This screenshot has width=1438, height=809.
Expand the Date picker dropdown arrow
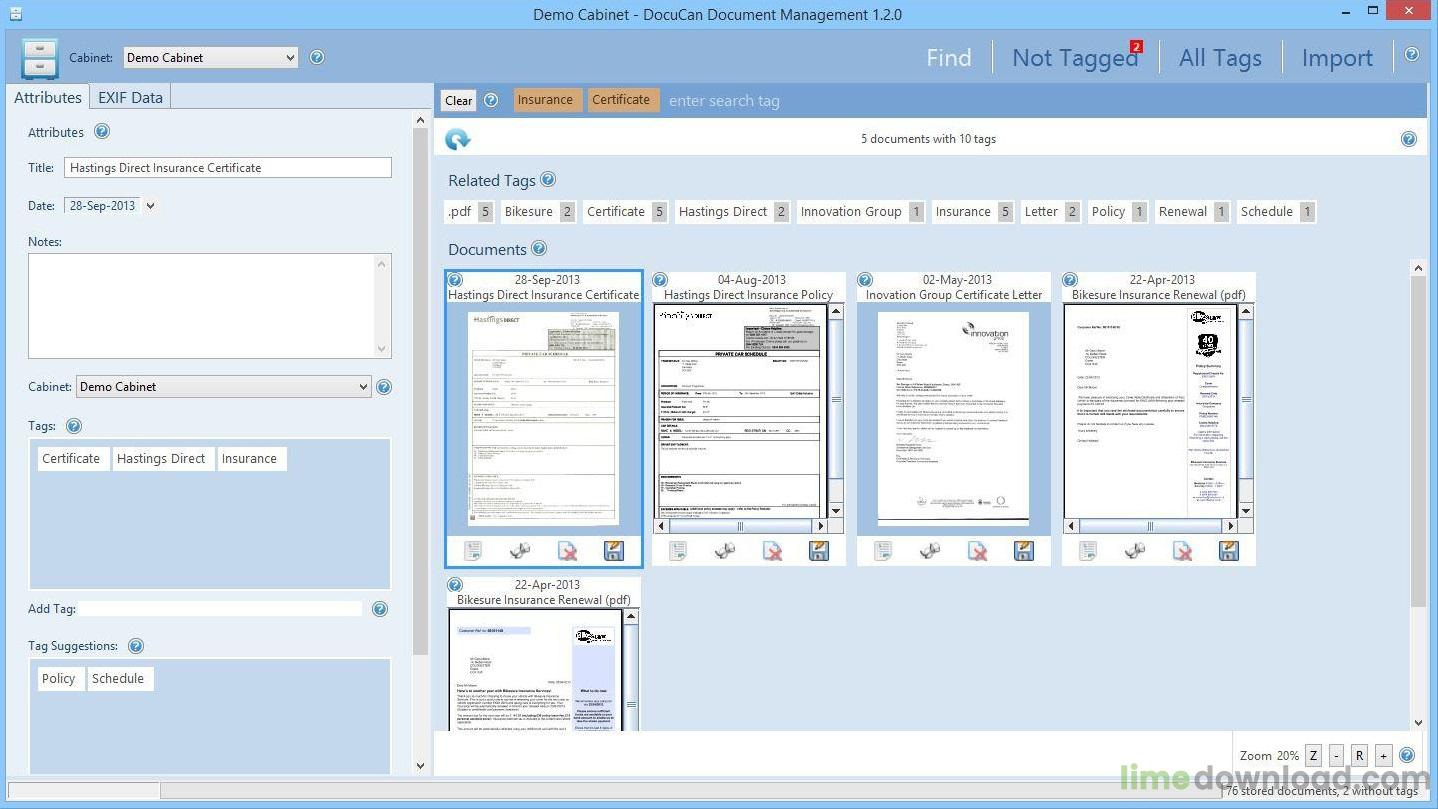[150, 206]
